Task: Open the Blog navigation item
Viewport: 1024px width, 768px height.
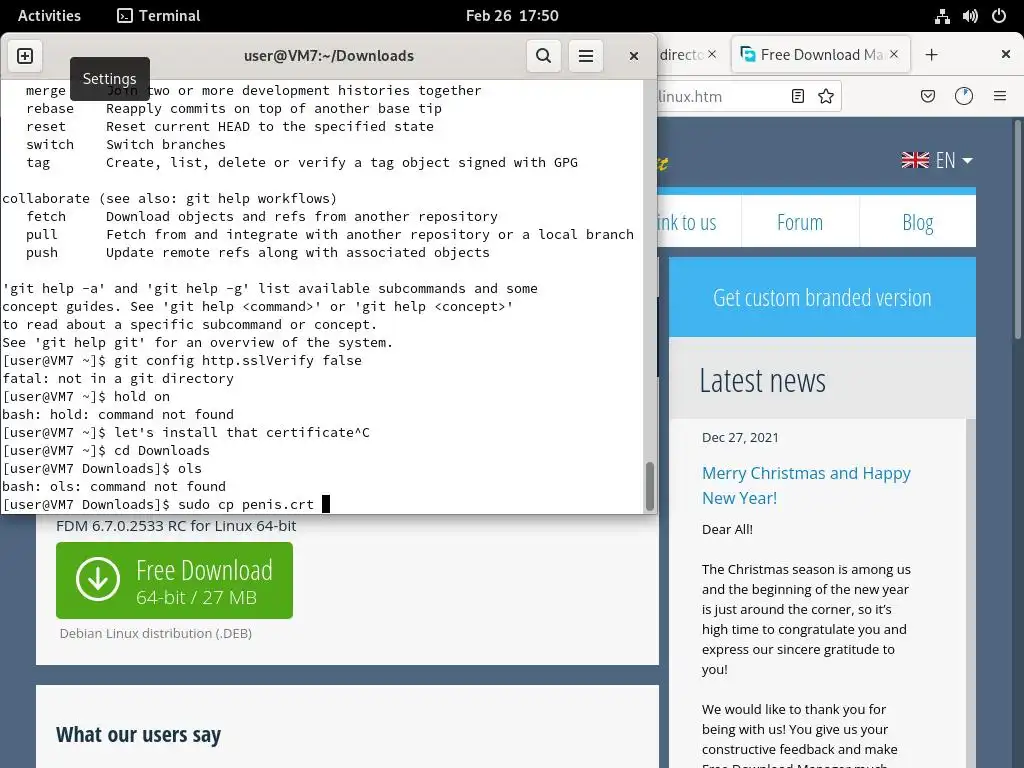Action: tap(918, 222)
